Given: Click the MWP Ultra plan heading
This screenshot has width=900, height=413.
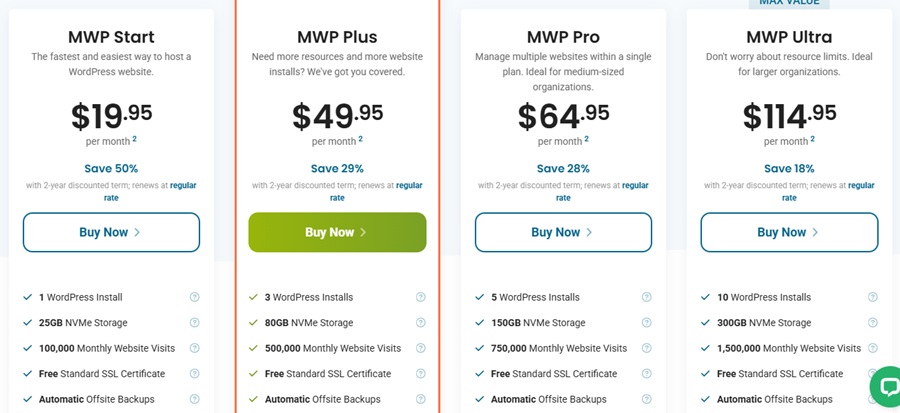Looking at the screenshot, I should pos(789,37).
